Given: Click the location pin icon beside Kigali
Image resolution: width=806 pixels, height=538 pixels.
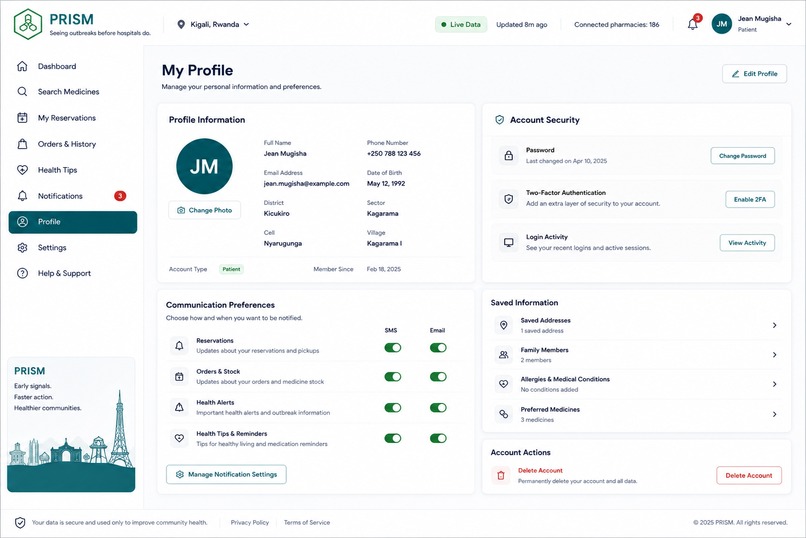Looking at the screenshot, I should pyautogui.click(x=181, y=24).
